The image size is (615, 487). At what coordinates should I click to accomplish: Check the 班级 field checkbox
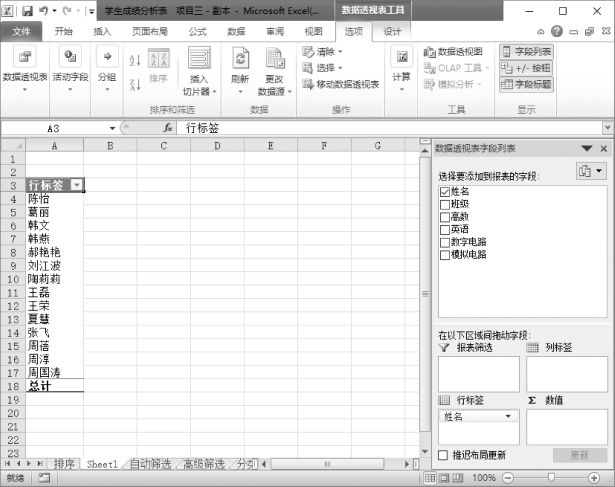[444, 205]
